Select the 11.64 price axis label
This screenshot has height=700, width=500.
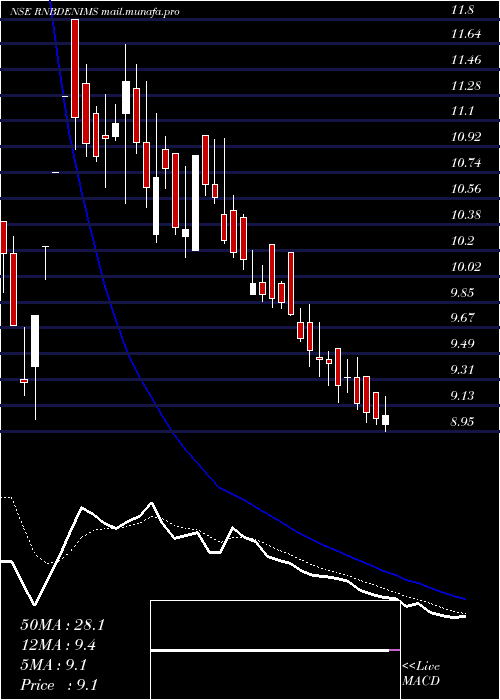click(466, 34)
